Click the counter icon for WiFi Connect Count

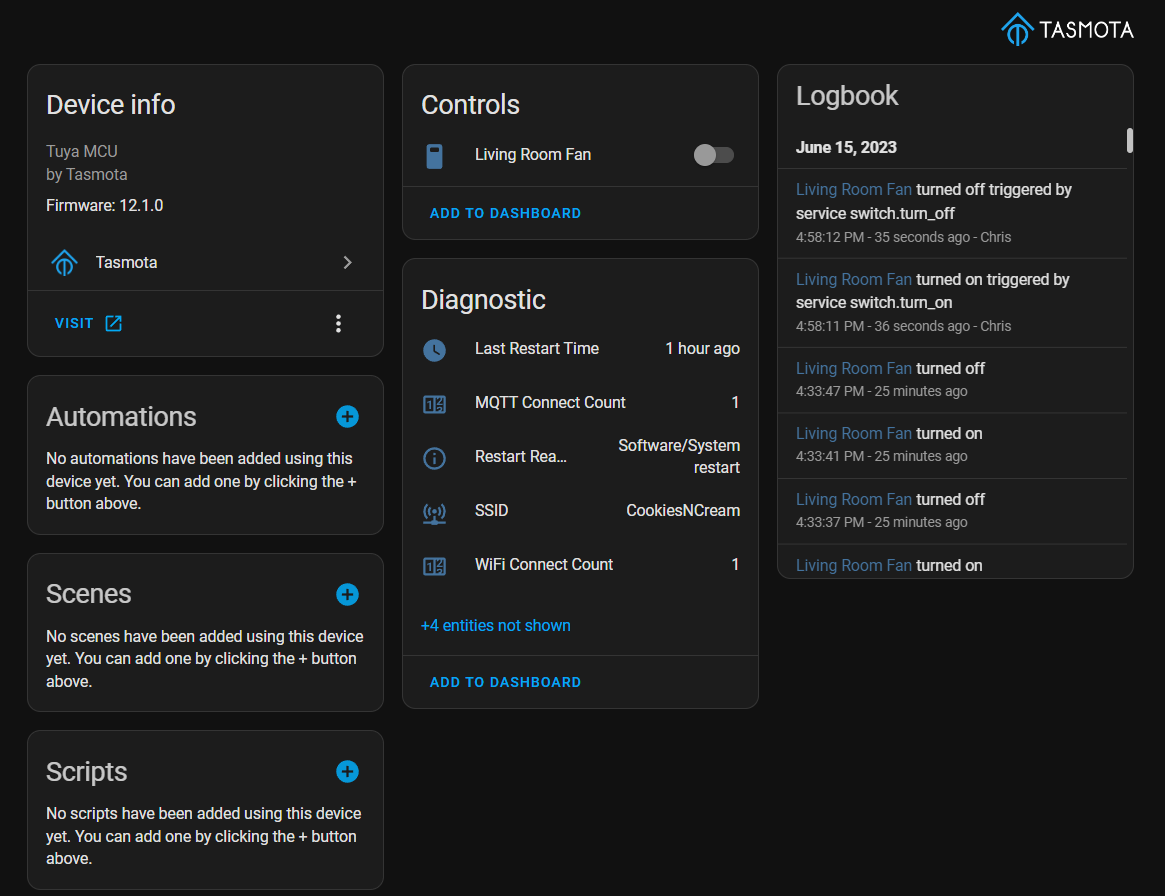[434, 565]
